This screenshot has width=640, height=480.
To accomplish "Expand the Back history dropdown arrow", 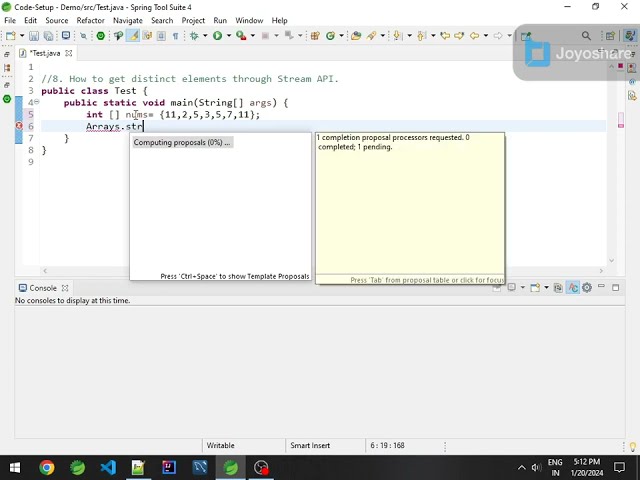I will pos(486,36).
